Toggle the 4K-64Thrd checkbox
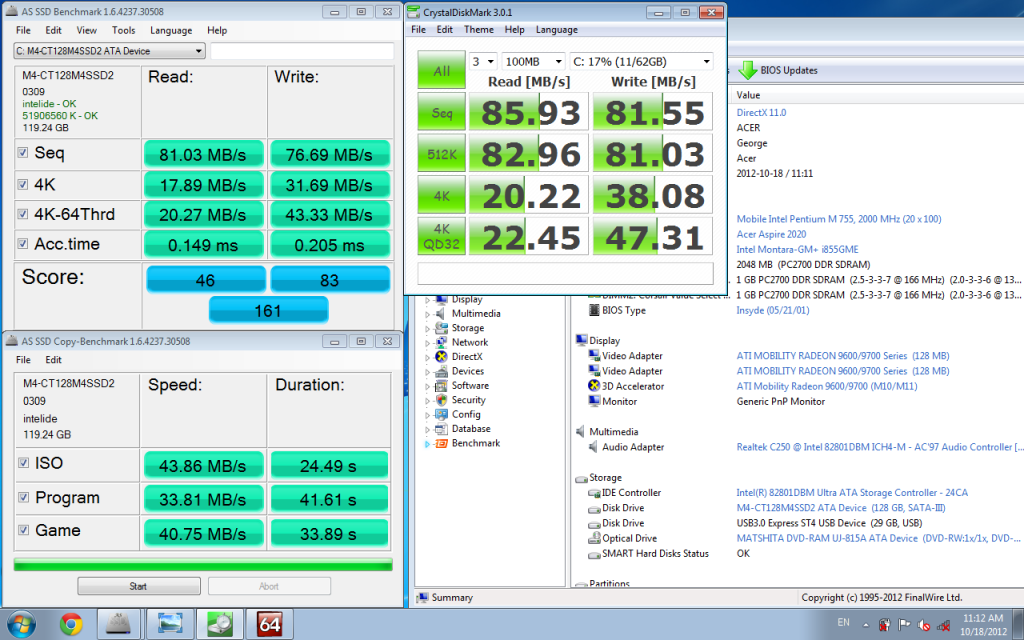The width and height of the screenshot is (1024, 640). point(23,213)
